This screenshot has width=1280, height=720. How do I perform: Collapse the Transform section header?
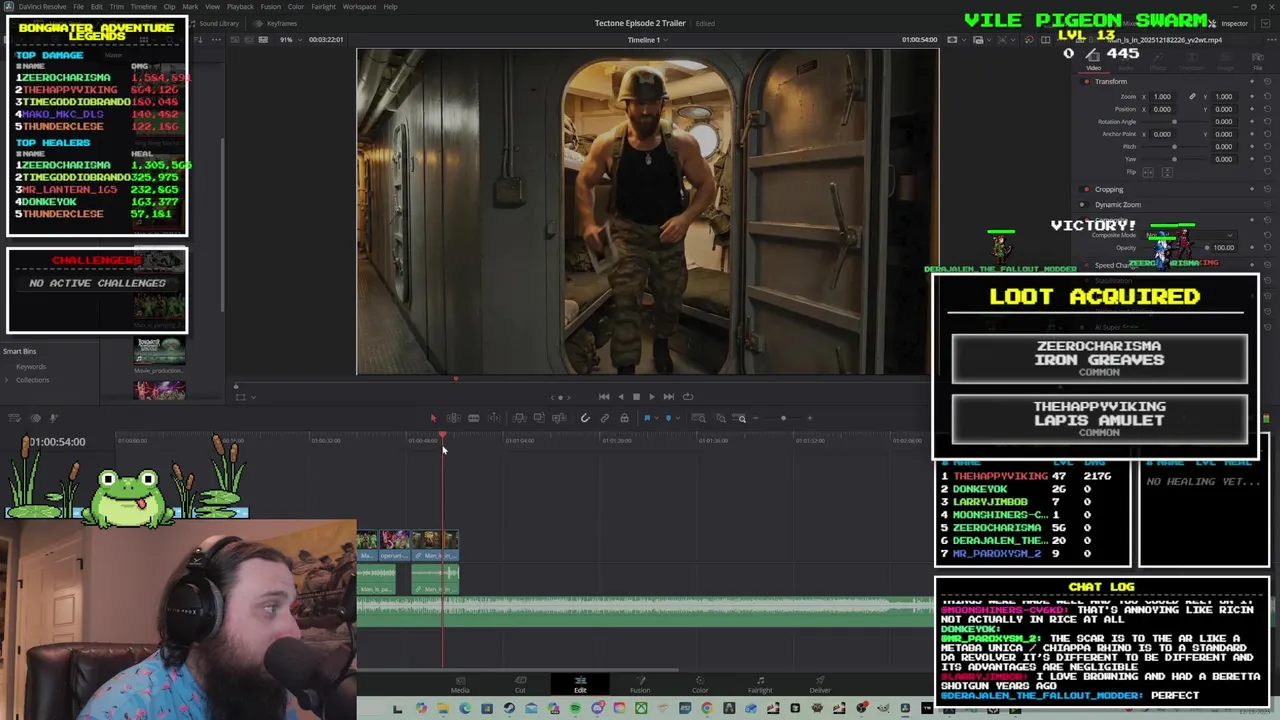pos(1110,82)
